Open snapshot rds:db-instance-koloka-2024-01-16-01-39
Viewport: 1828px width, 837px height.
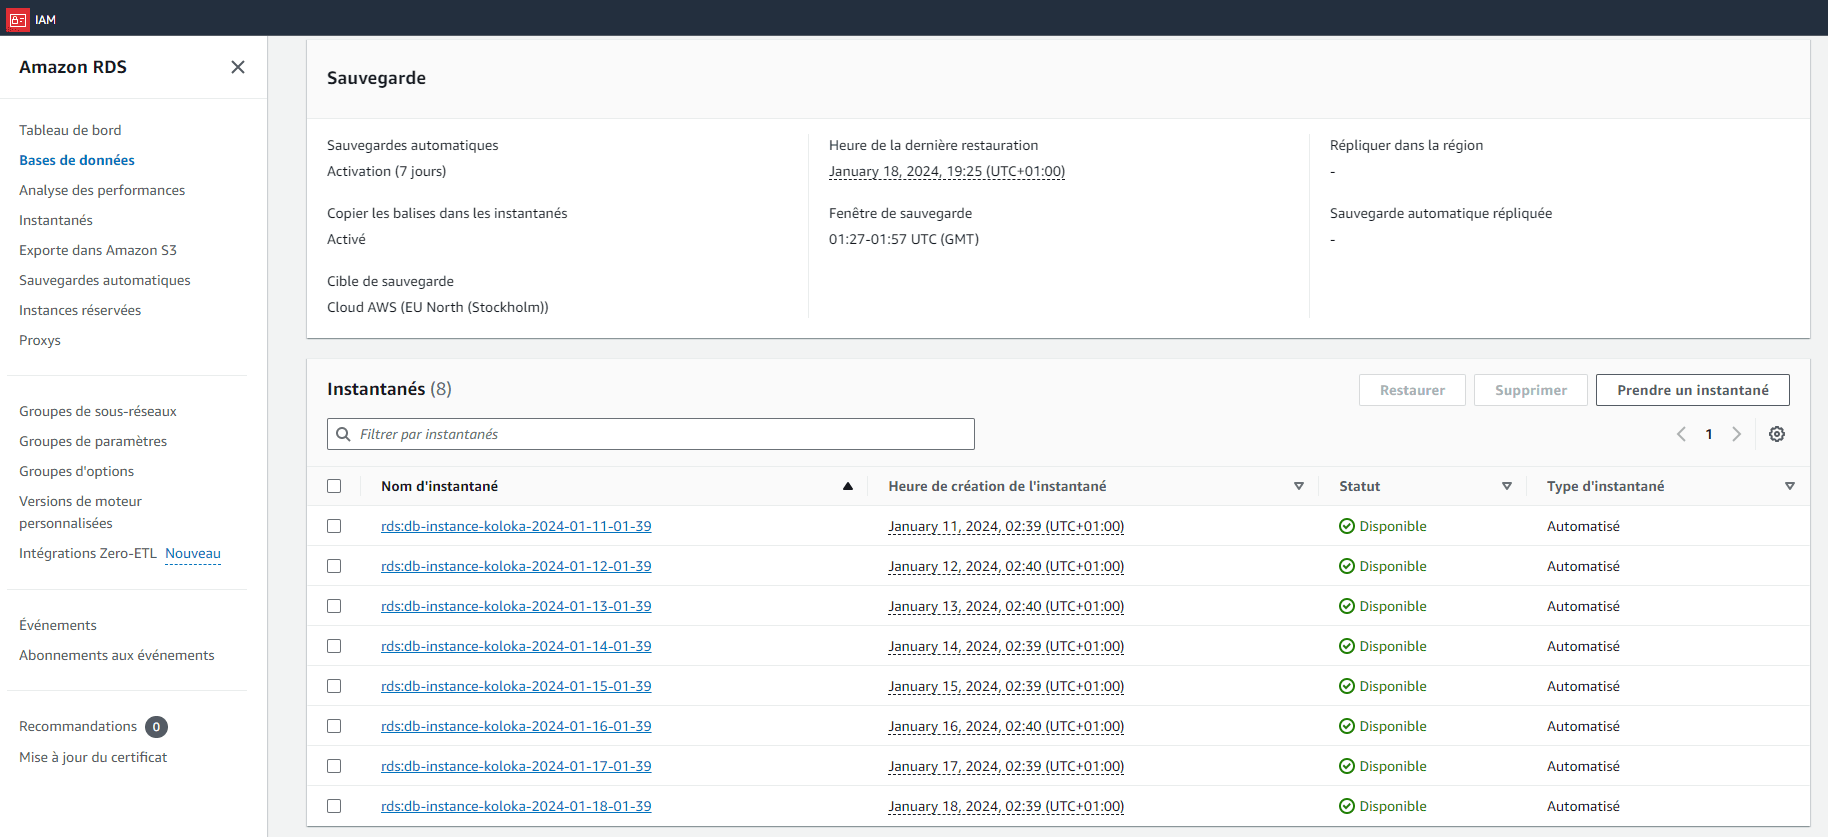point(516,726)
